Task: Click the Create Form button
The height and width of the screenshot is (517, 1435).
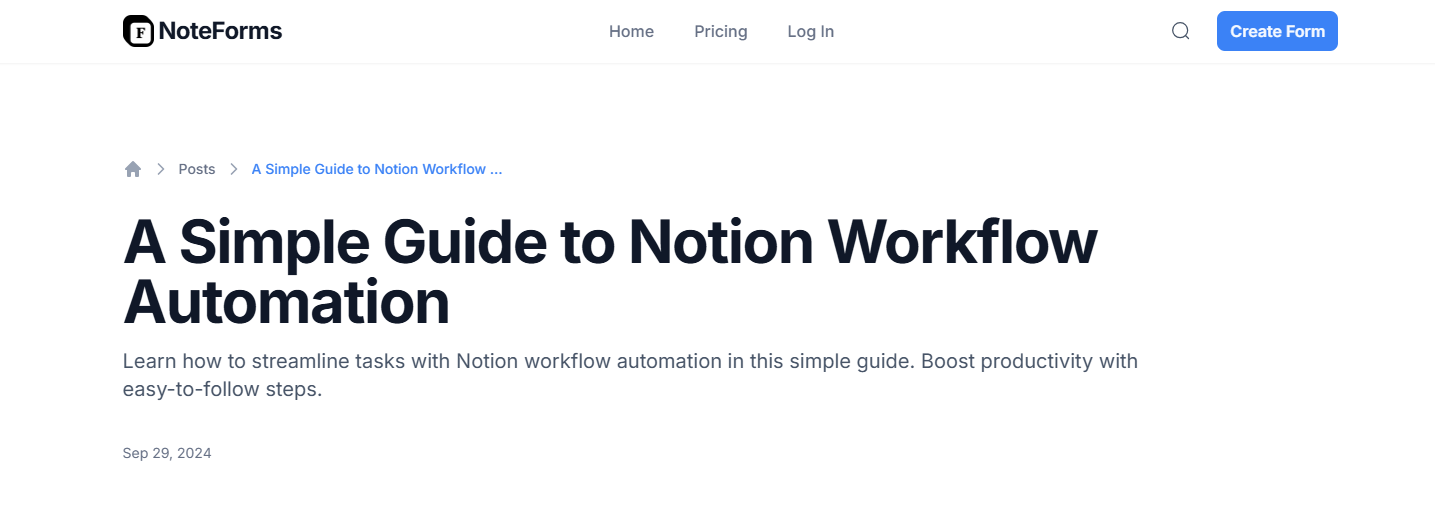Action: pyautogui.click(x=1277, y=31)
